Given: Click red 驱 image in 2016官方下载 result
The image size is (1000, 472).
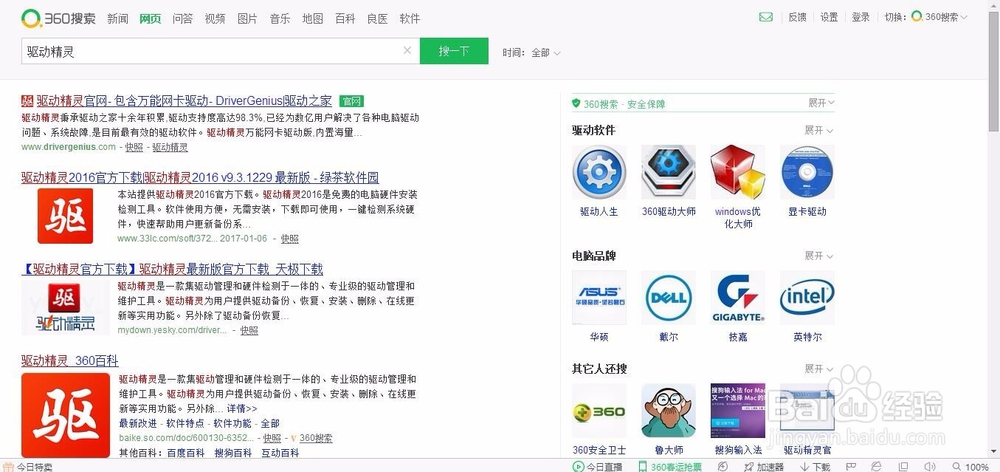Looking at the screenshot, I should pyautogui.click(x=65, y=216).
